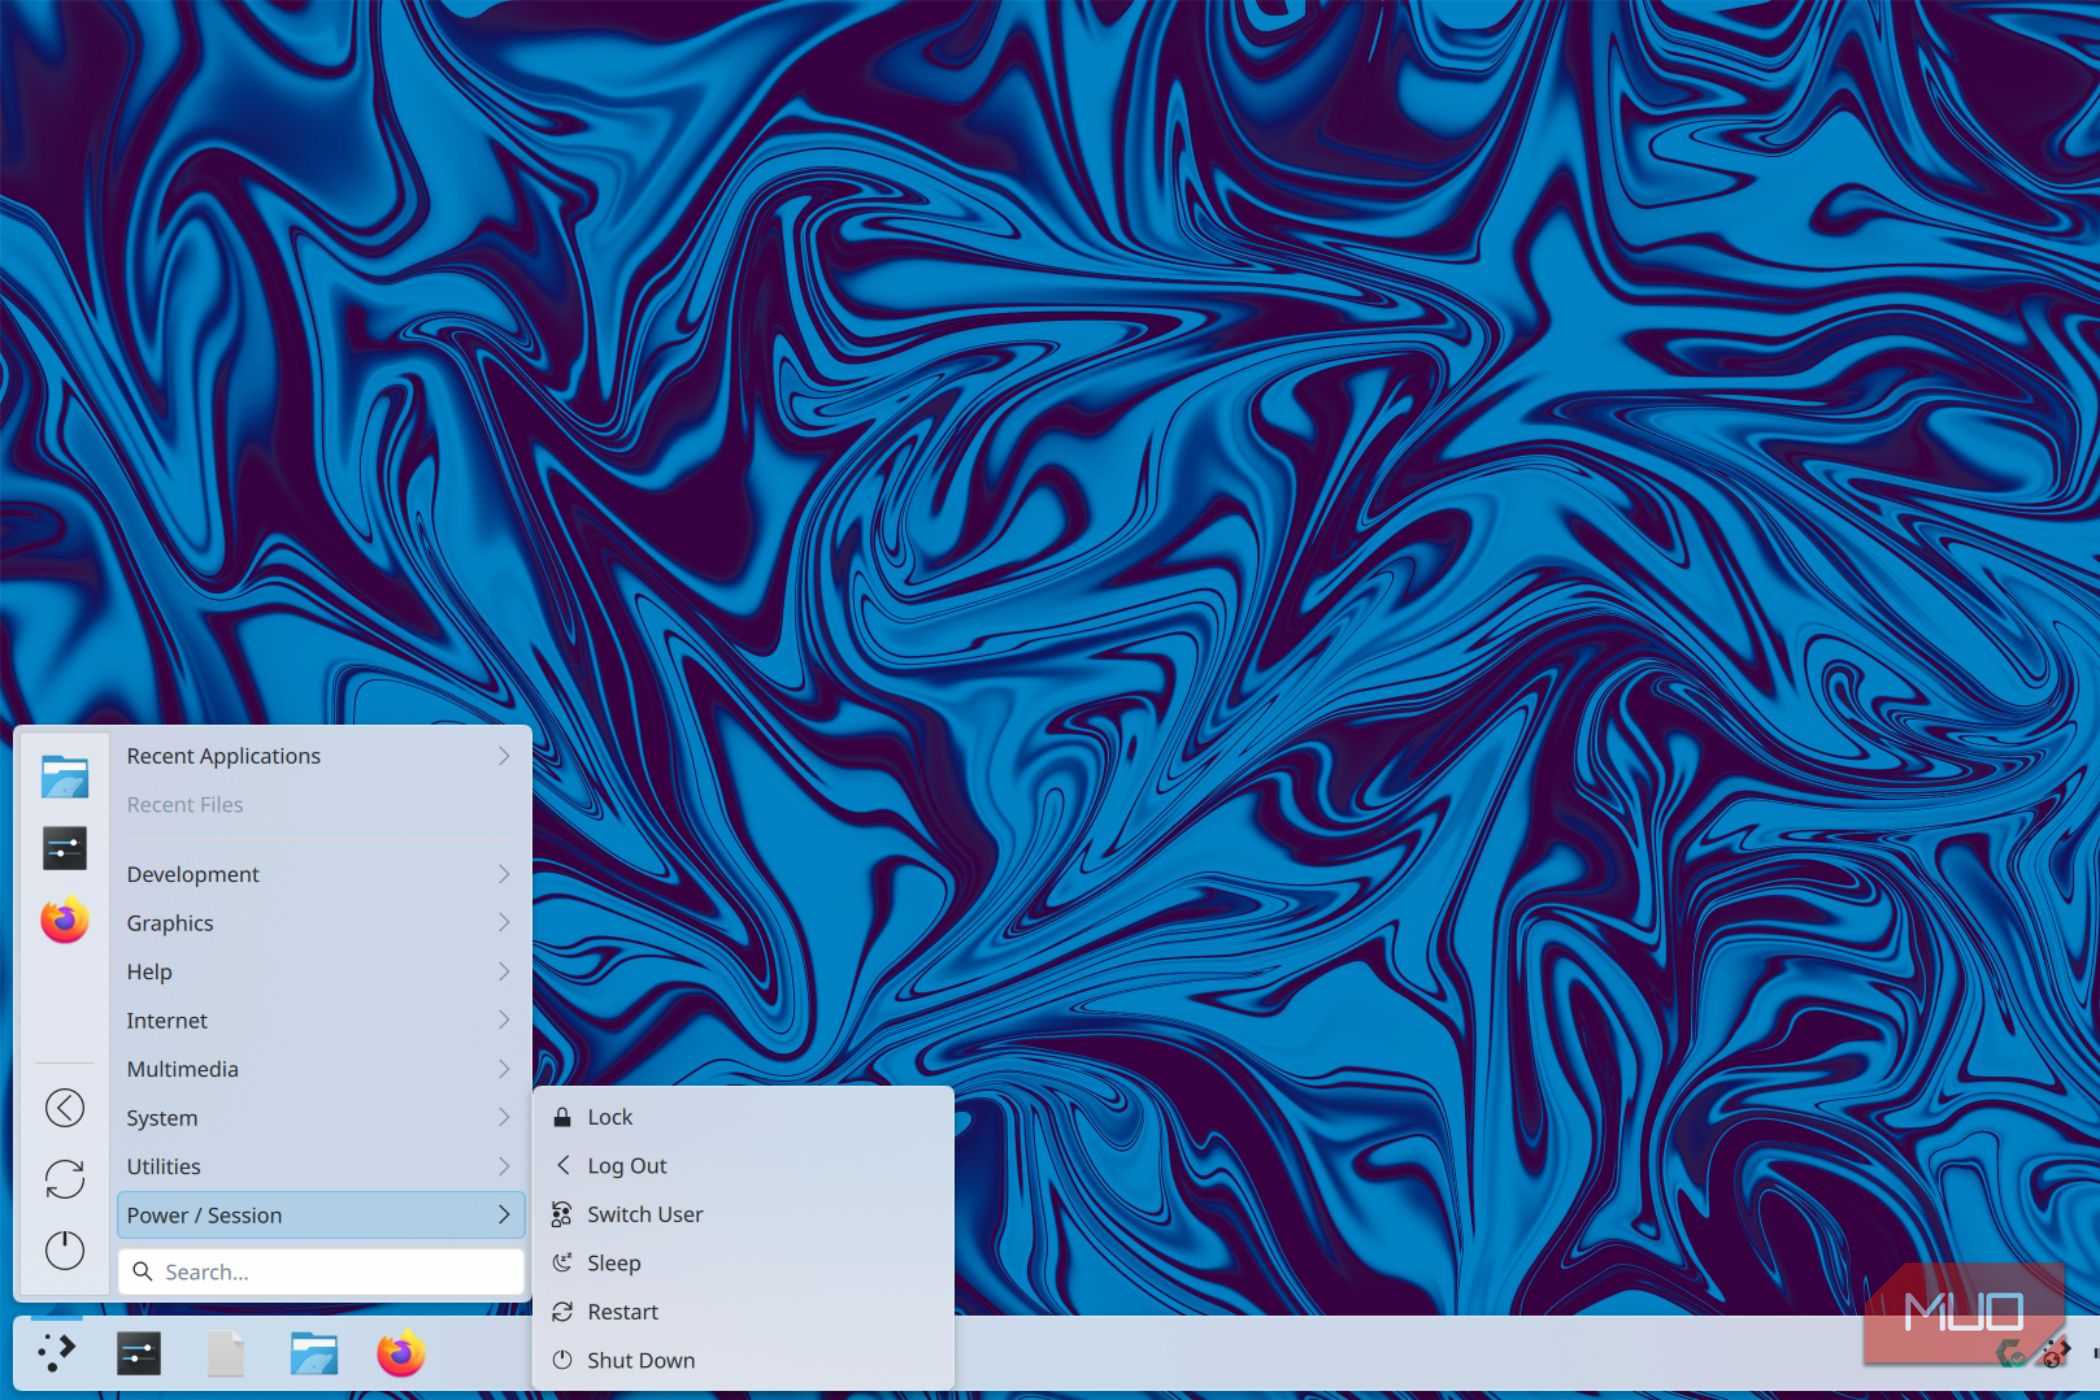Expand the Multimedia category chevron
The width and height of the screenshot is (2100, 1400).
[x=504, y=1069]
